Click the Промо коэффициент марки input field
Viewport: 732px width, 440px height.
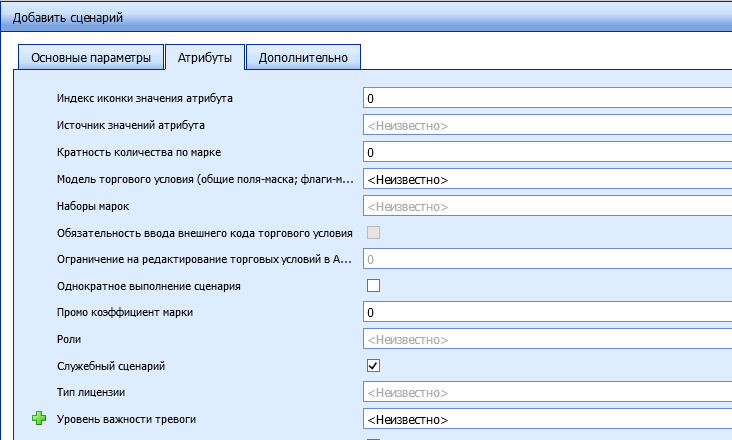point(546,313)
